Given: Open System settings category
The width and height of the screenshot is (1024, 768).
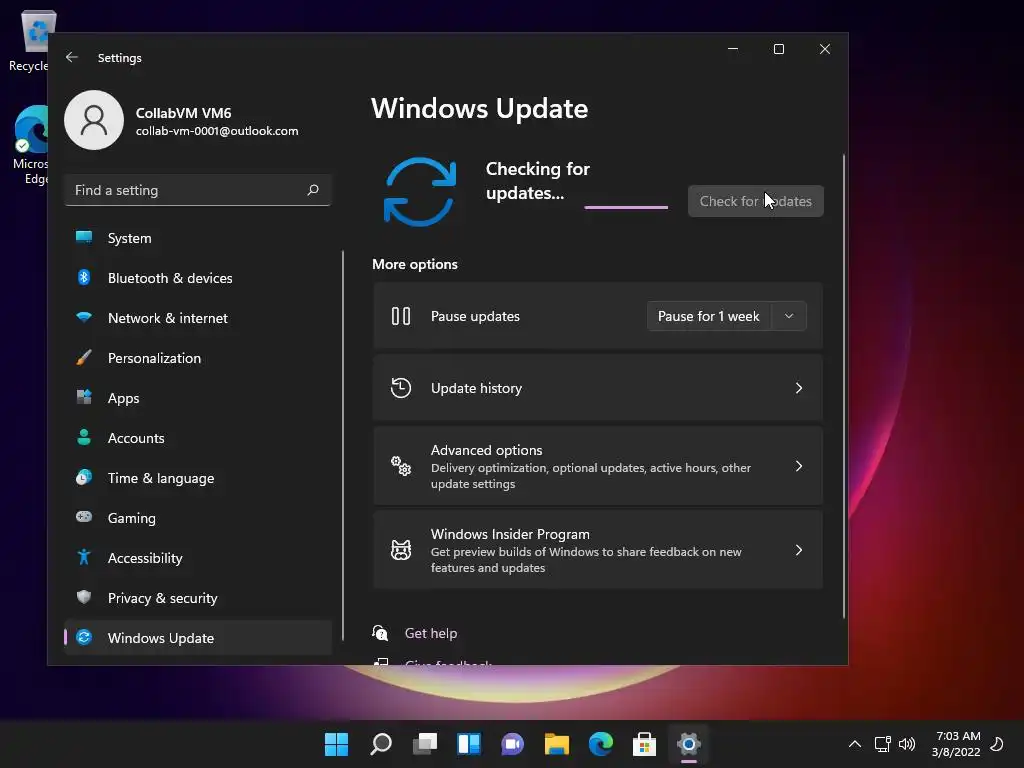Looking at the screenshot, I should [x=198, y=238].
